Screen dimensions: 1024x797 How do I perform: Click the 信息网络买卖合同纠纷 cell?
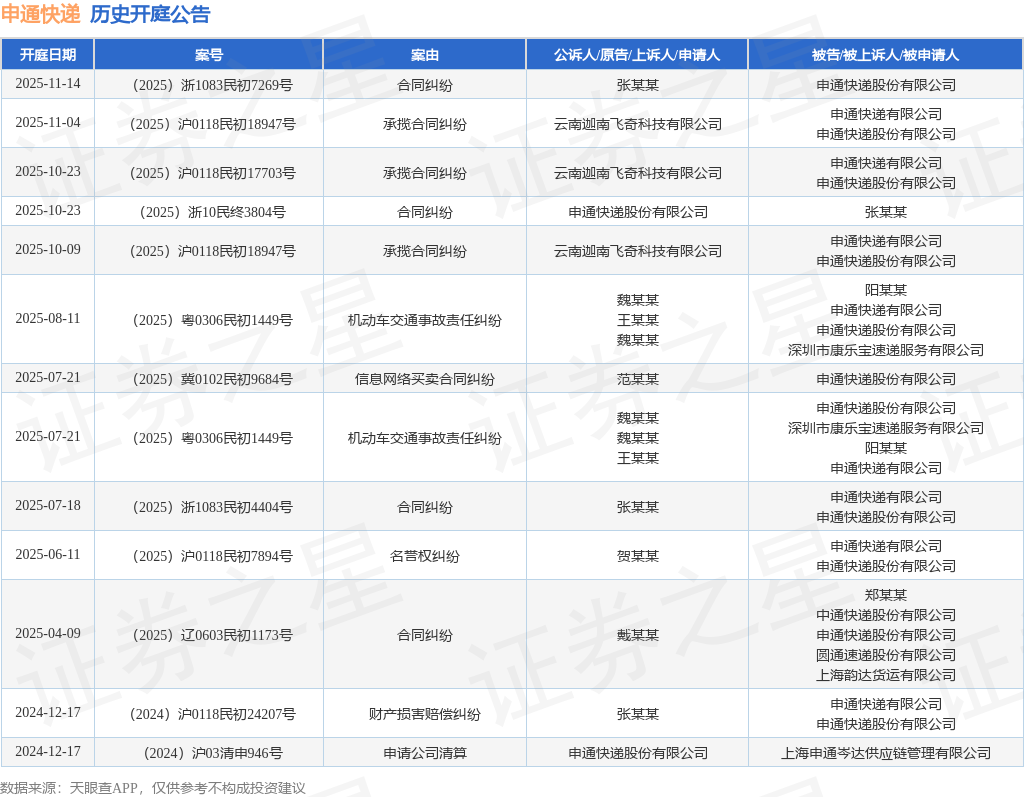click(x=424, y=379)
